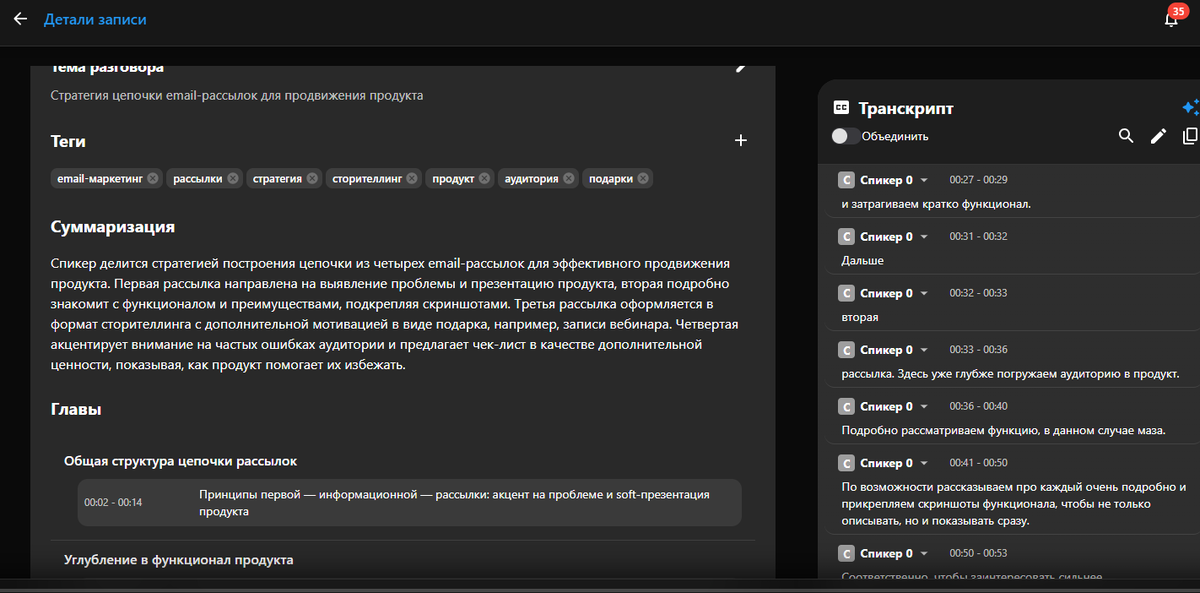
Task: Click transcript line 'и затрагиваем кратко функционал.'
Action: coord(936,204)
